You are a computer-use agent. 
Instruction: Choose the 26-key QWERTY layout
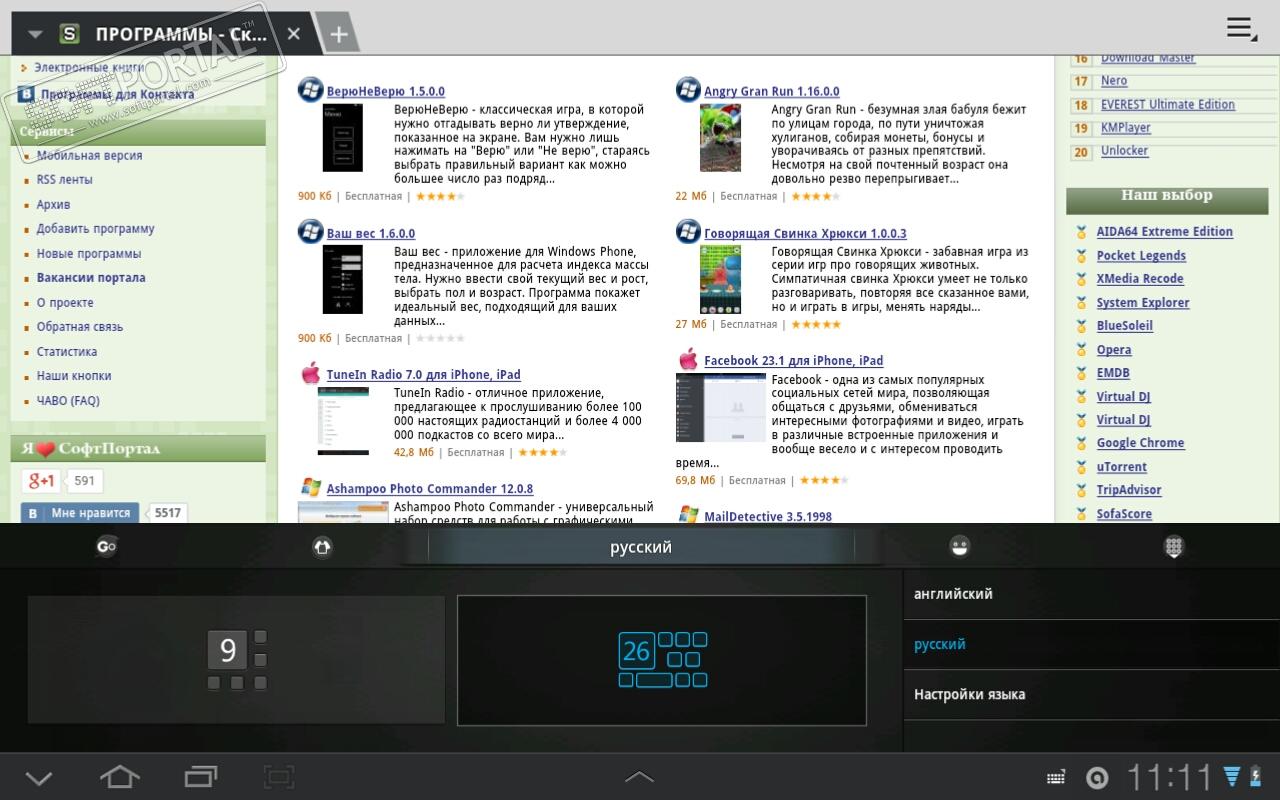click(662, 660)
